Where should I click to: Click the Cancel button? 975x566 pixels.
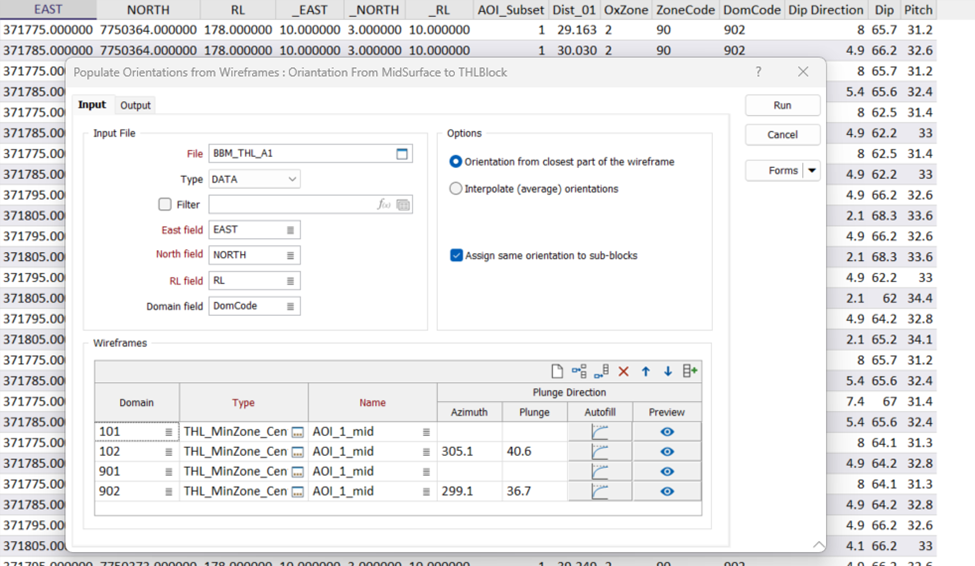(x=782, y=135)
